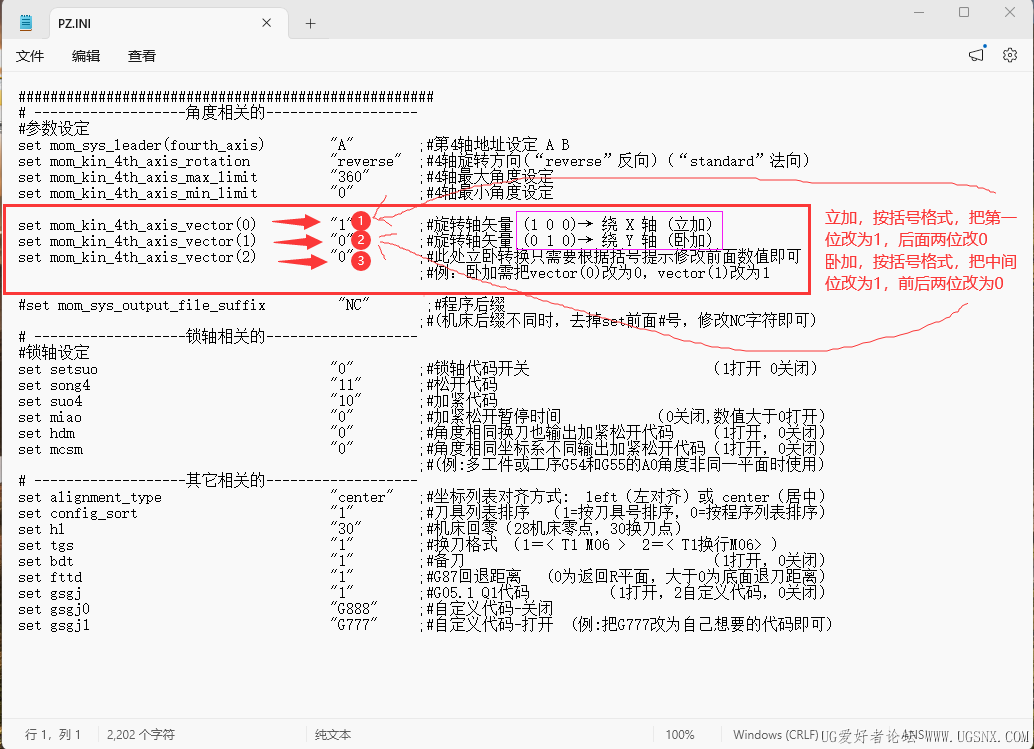Viewport: 1034px width, 749px height.
Task: Click comment #G87回退距离
Action: [x=473, y=577]
